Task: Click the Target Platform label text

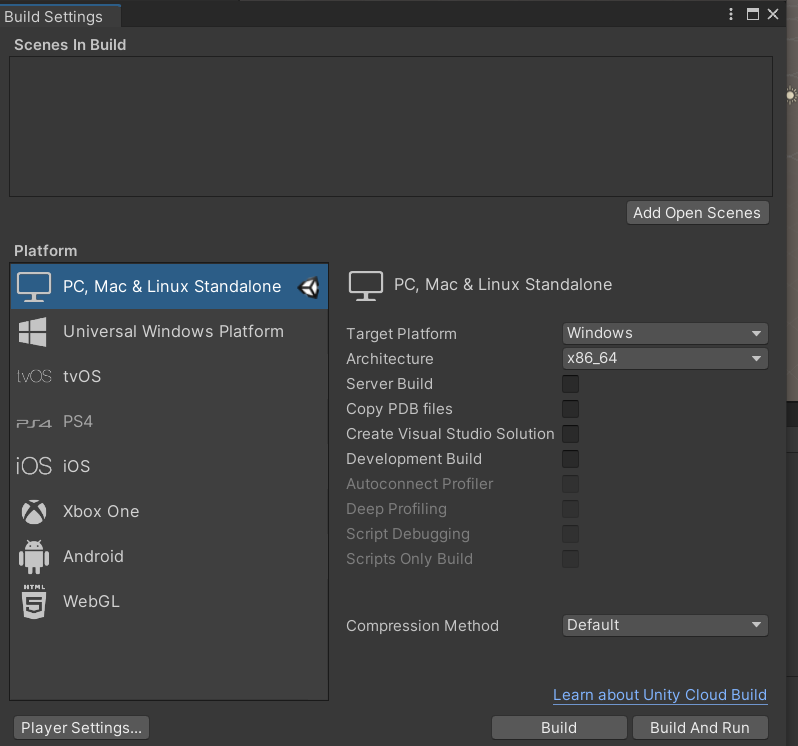Action: (401, 334)
